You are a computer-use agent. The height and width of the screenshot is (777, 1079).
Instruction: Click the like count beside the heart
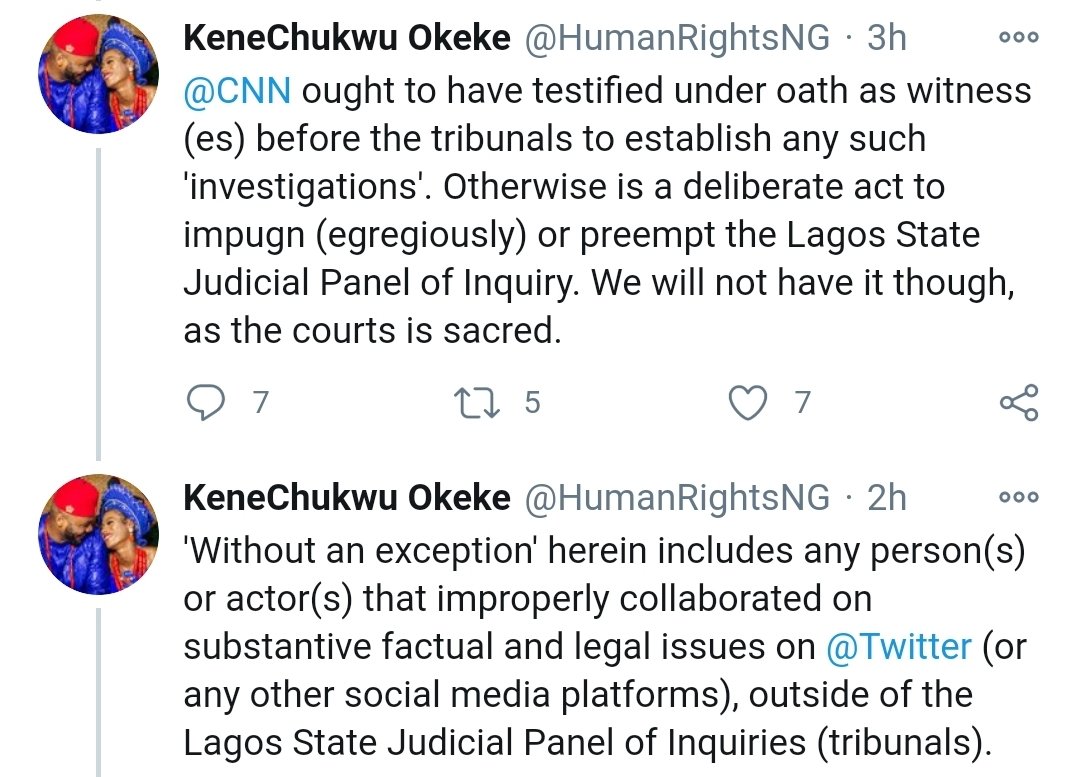coord(802,403)
